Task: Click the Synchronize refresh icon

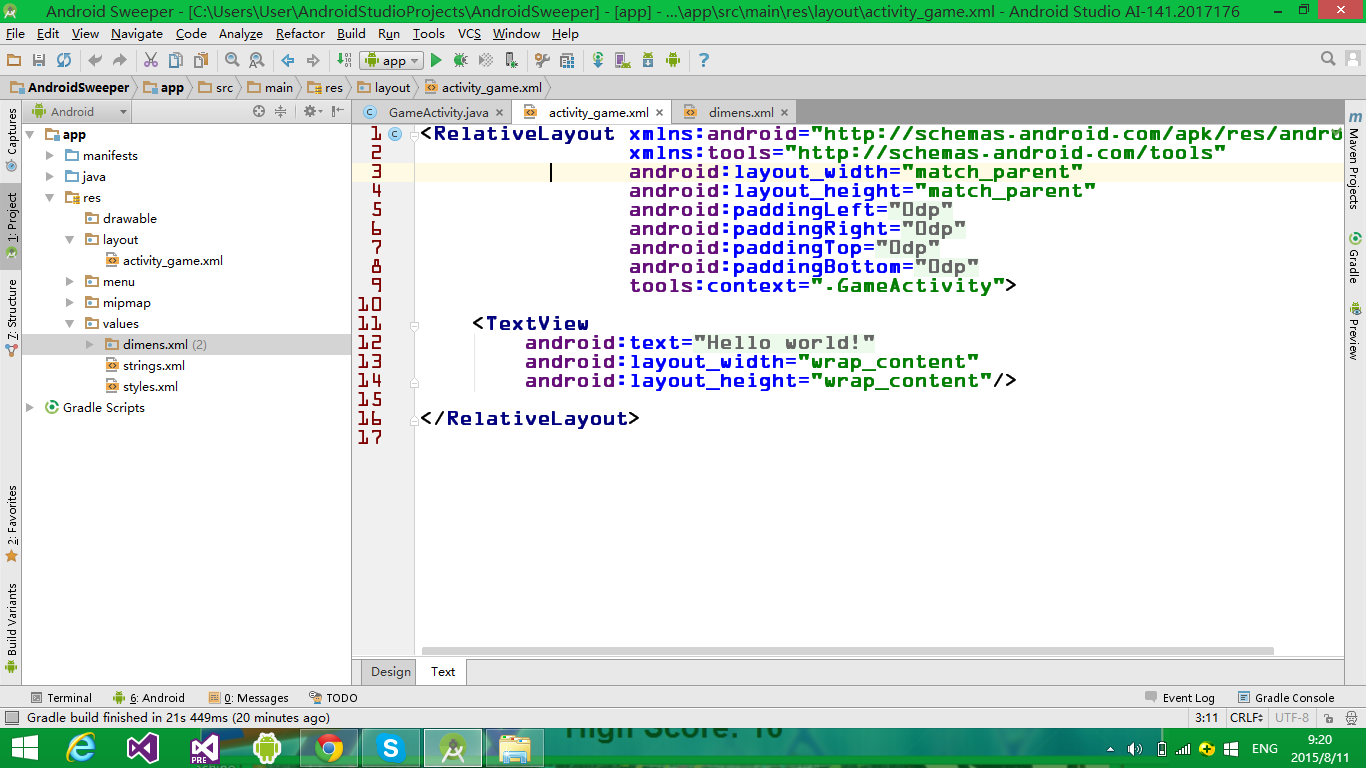Action: pyautogui.click(x=64, y=60)
